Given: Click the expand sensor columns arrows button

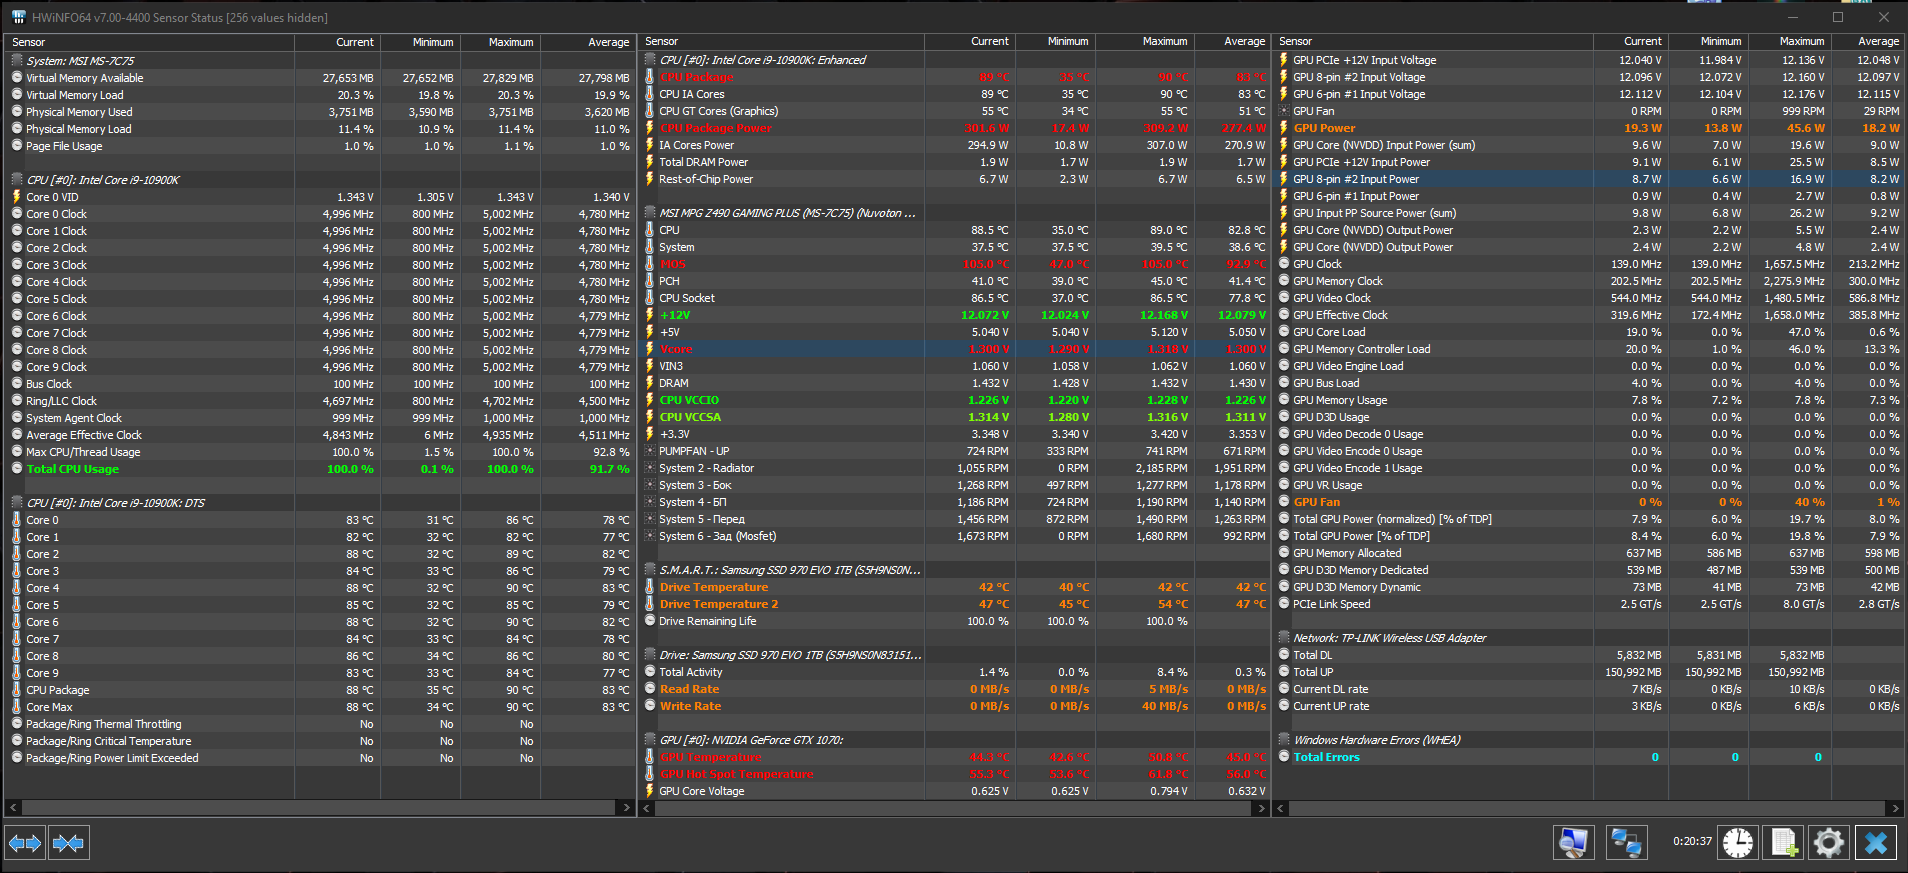Looking at the screenshot, I should (25, 843).
